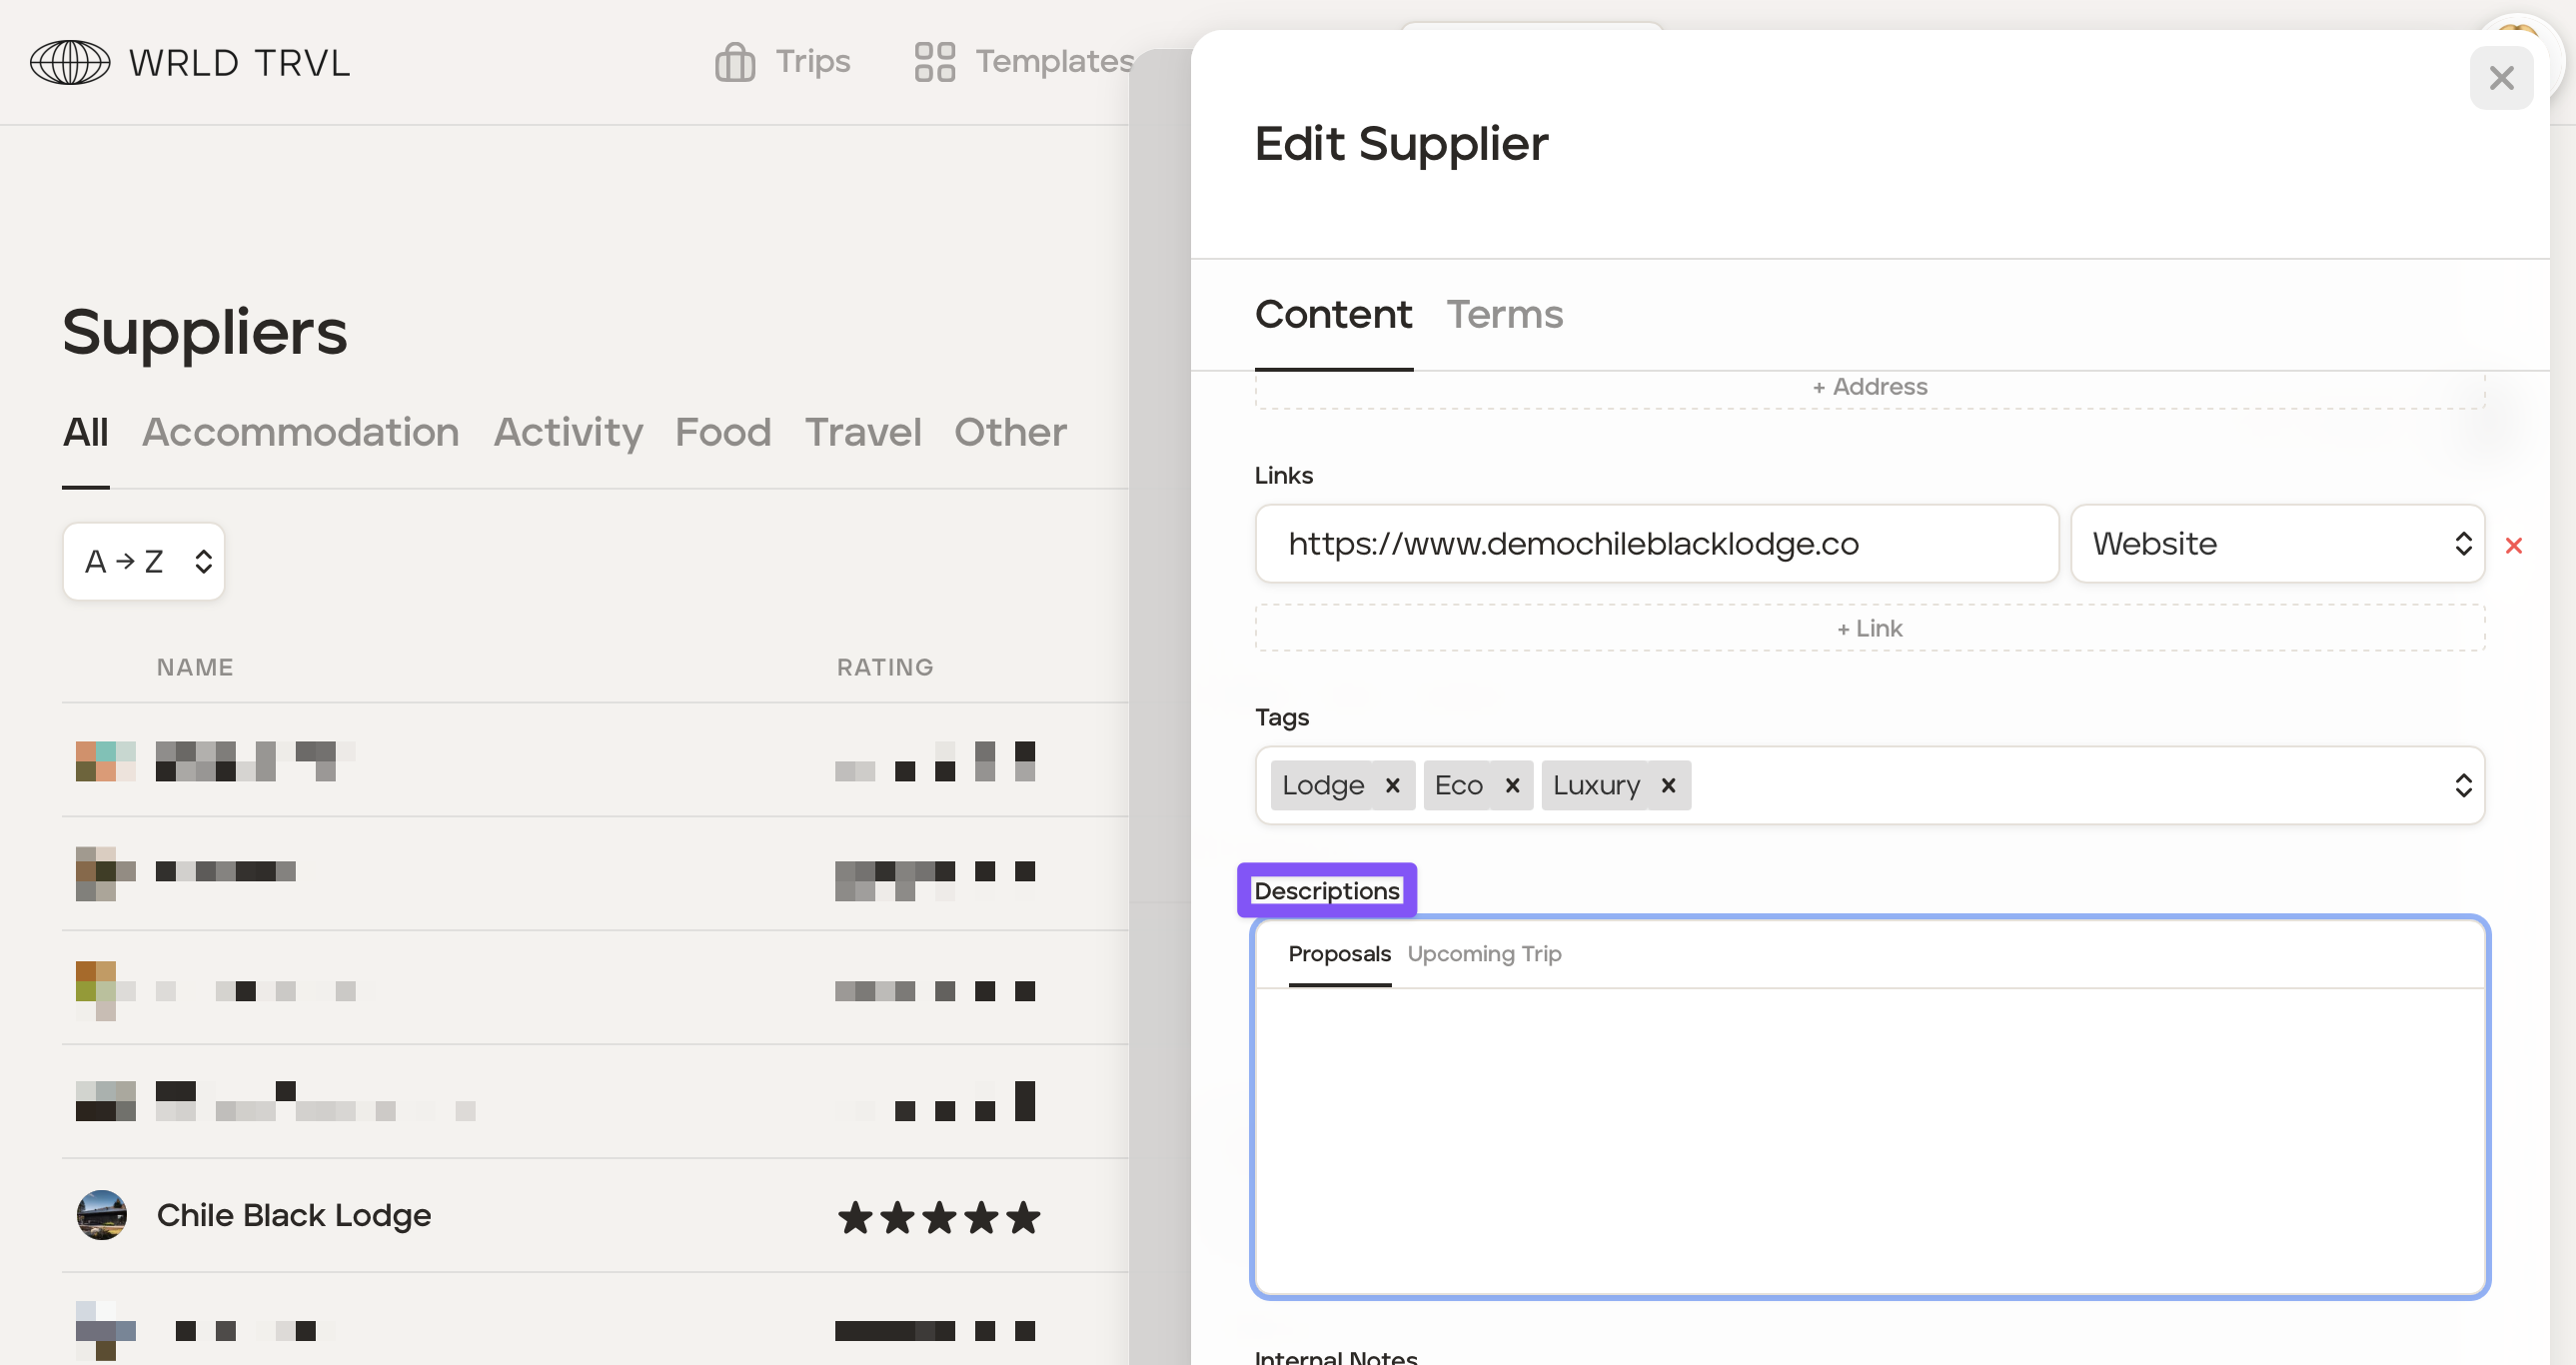2576x1365 pixels.
Task: Click the + Link button
Action: pyautogui.click(x=1868, y=628)
